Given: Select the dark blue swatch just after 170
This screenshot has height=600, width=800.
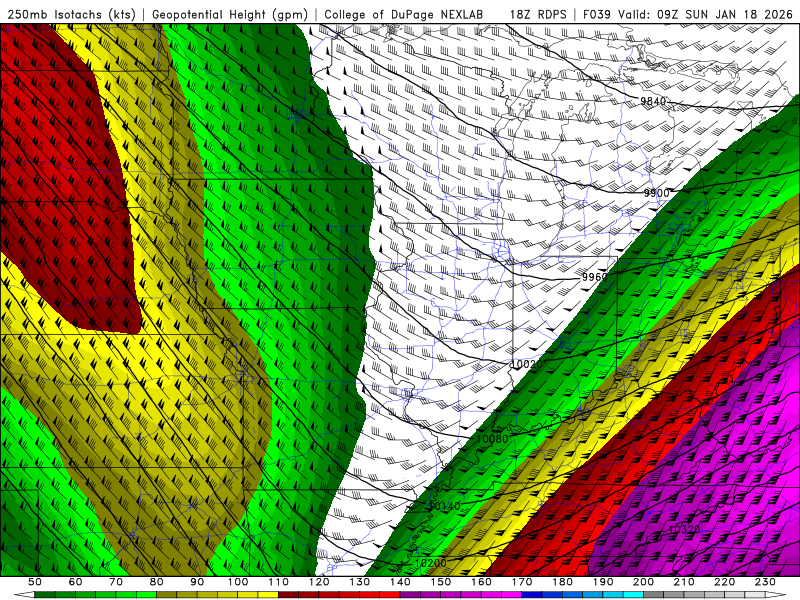Looking at the screenshot, I should click(532, 594).
